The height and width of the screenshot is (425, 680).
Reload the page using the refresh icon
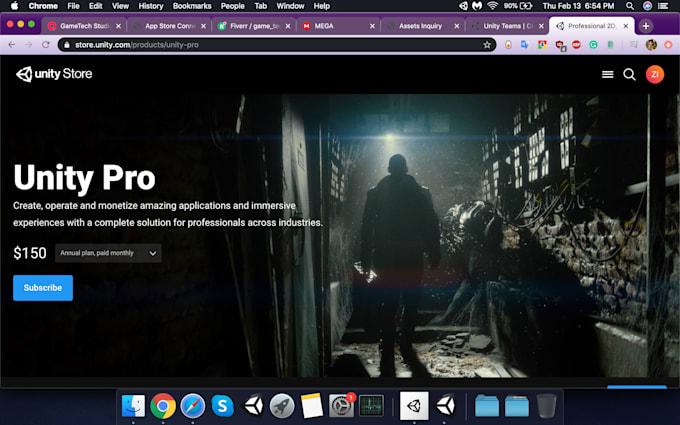(46, 45)
